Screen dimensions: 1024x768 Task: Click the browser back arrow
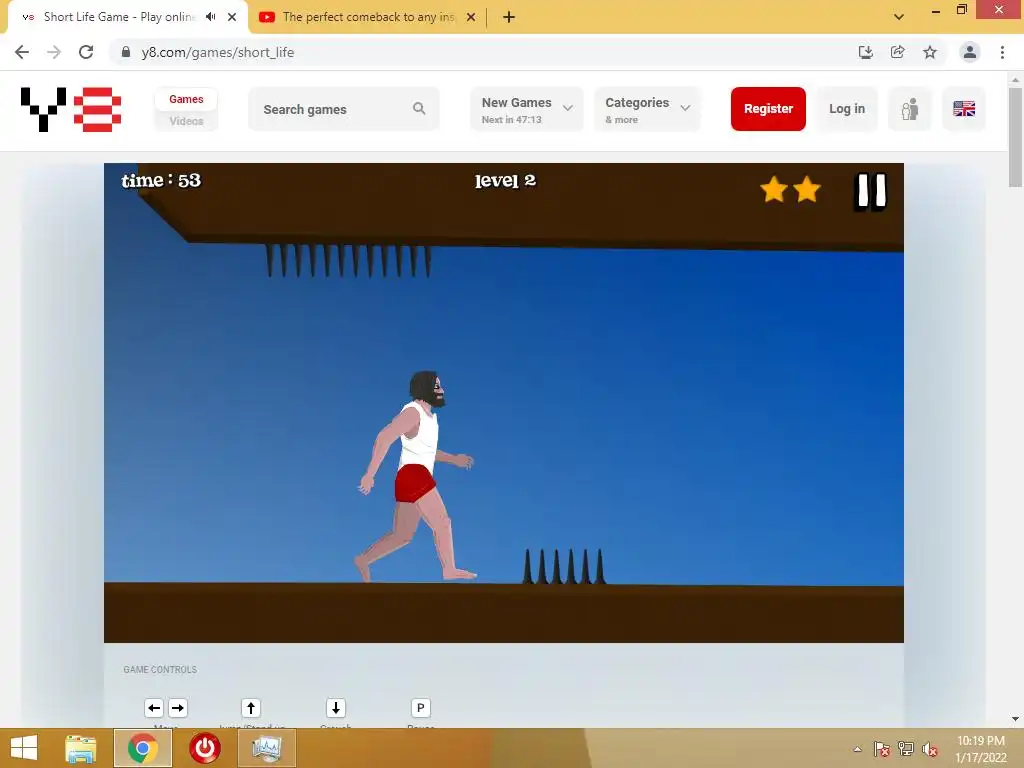[x=22, y=52]
